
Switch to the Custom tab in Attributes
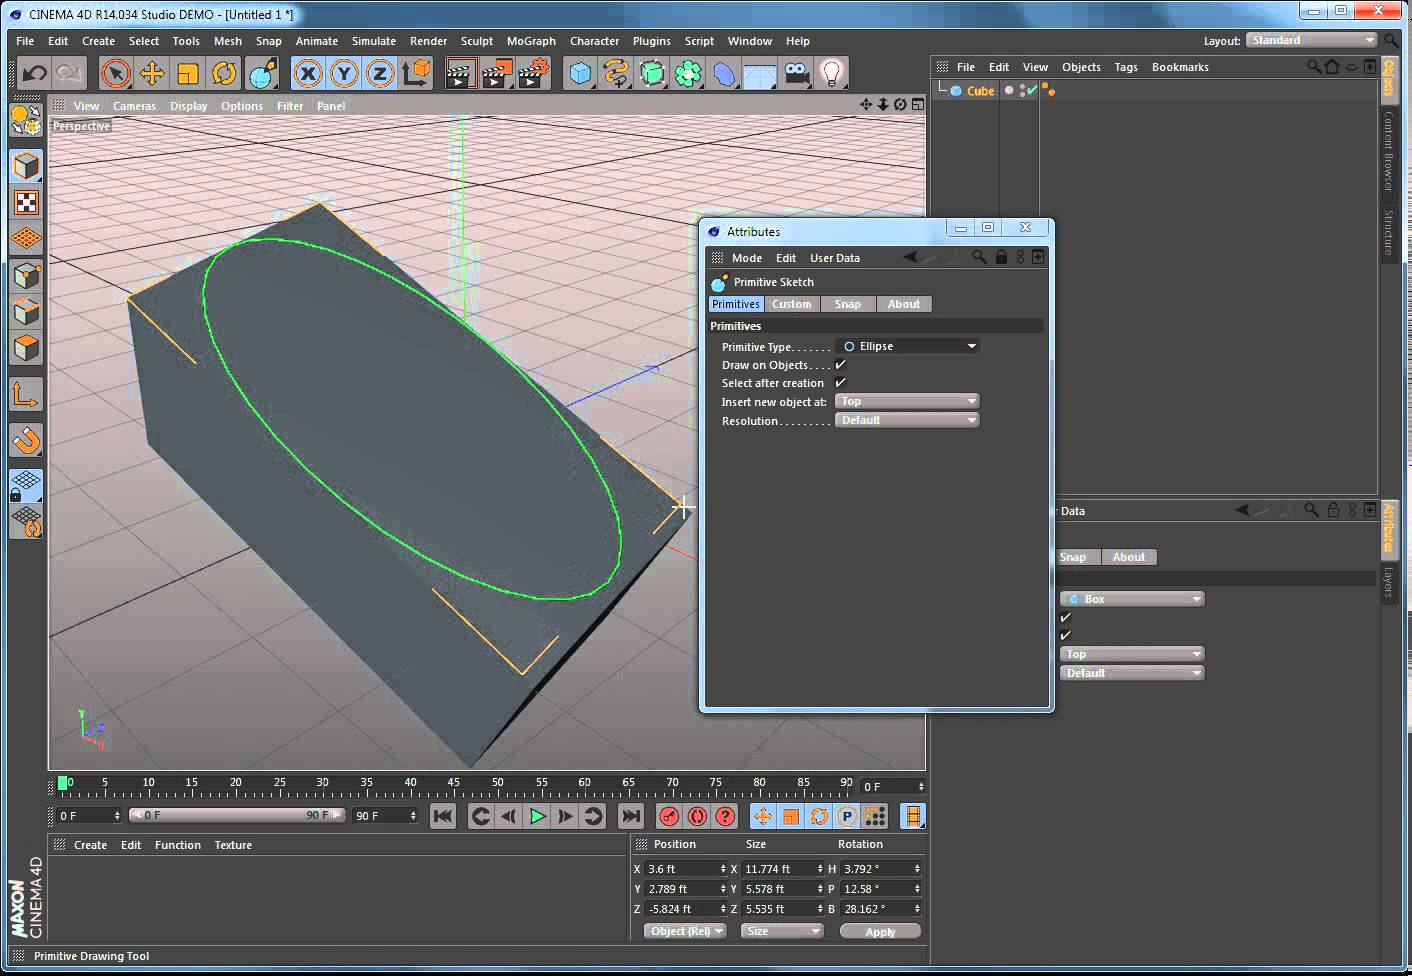click(791, 304)
